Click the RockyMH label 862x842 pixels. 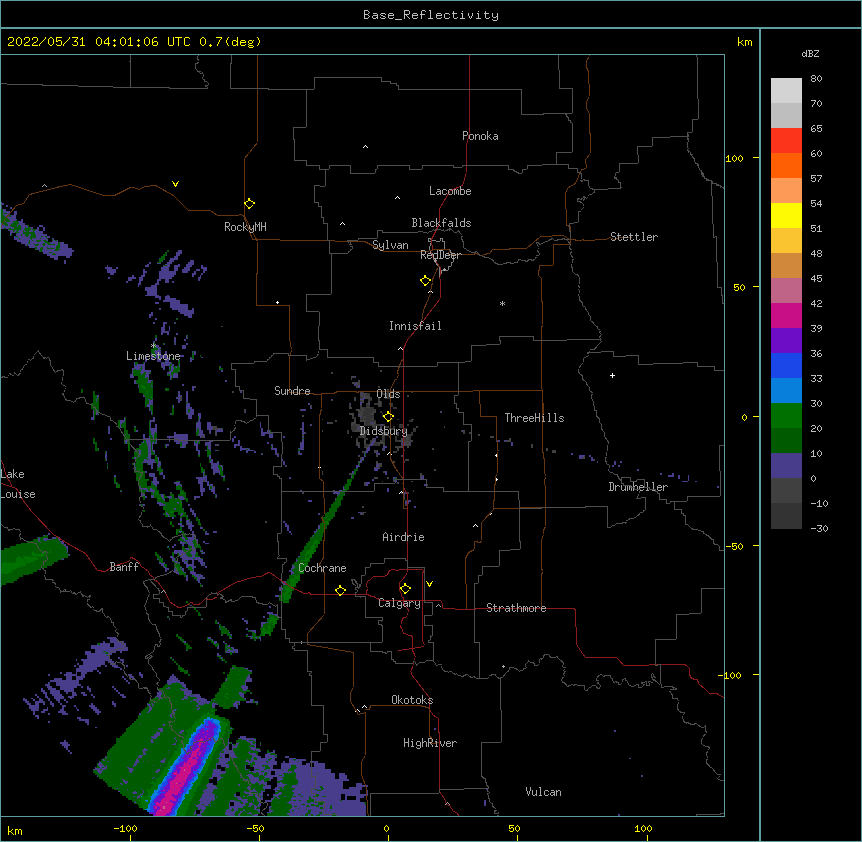pyautogui.click(x=245, y=227)
